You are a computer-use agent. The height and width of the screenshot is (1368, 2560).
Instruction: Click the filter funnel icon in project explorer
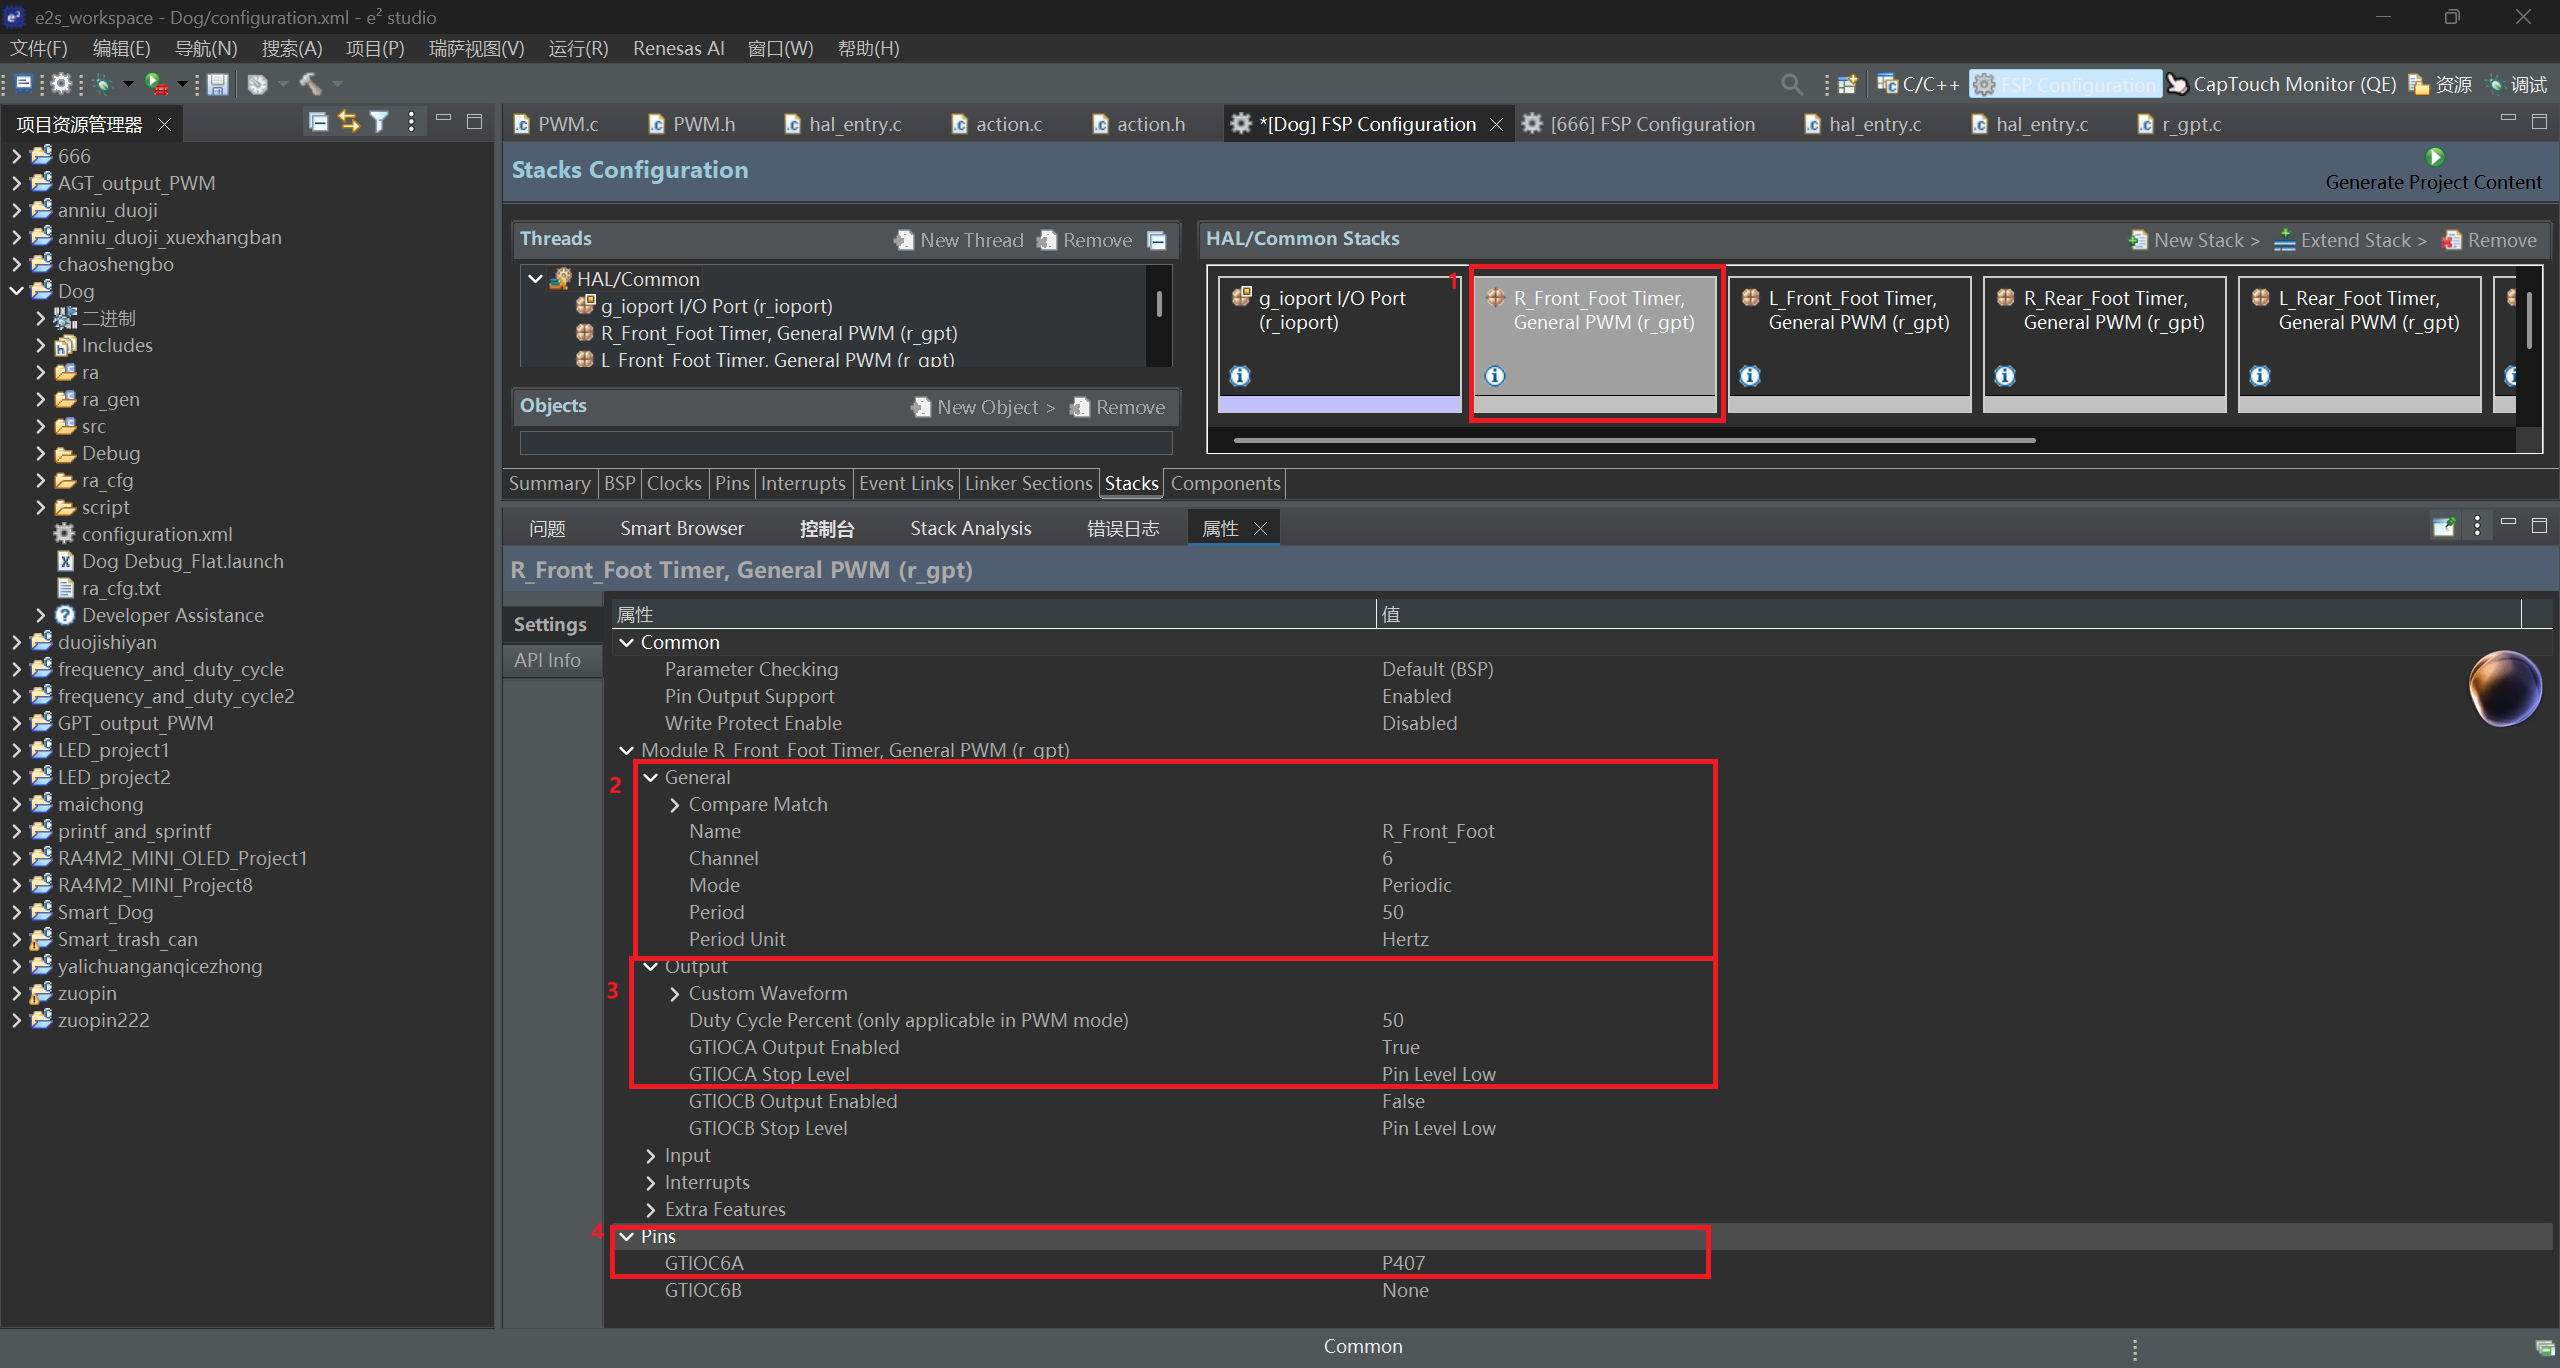point(379,122)
